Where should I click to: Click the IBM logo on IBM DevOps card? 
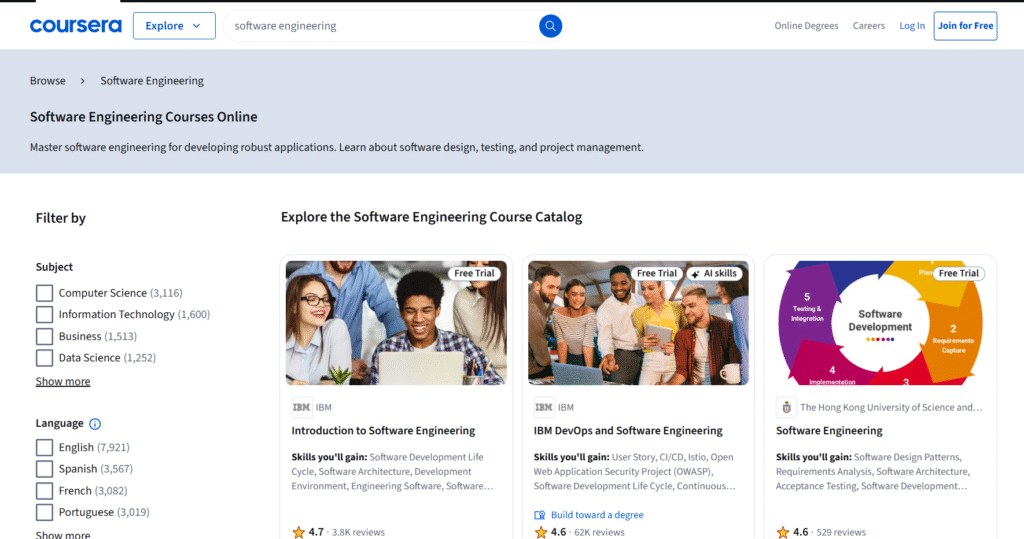(543, 407)
